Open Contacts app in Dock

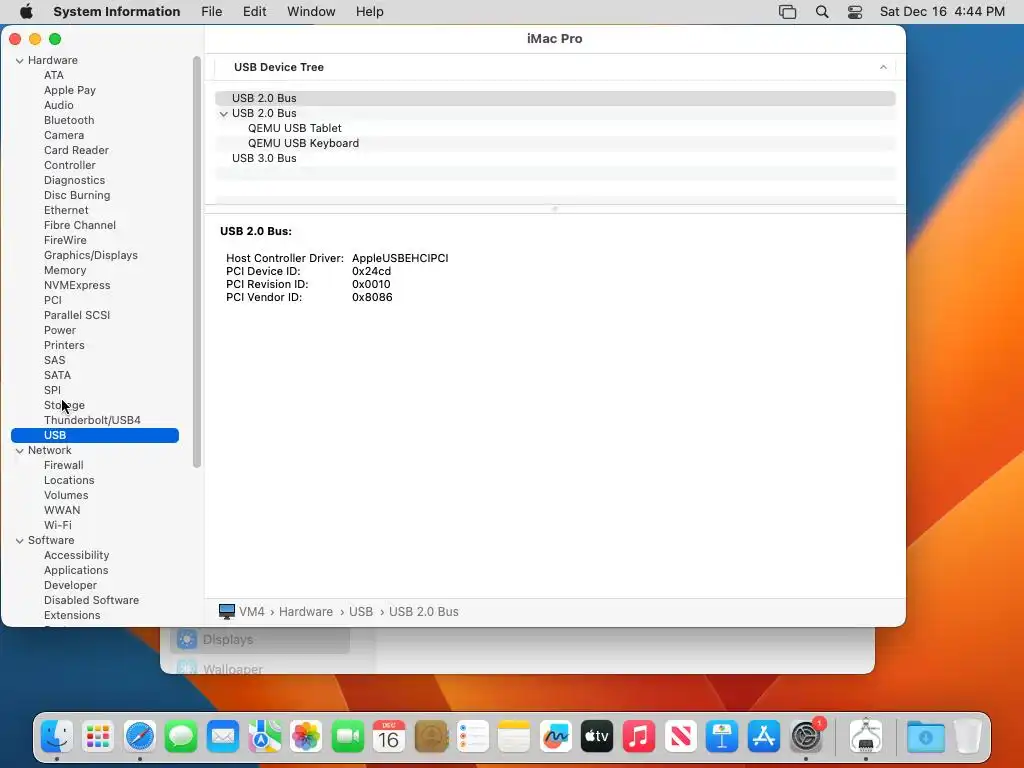tap(431, 737)
